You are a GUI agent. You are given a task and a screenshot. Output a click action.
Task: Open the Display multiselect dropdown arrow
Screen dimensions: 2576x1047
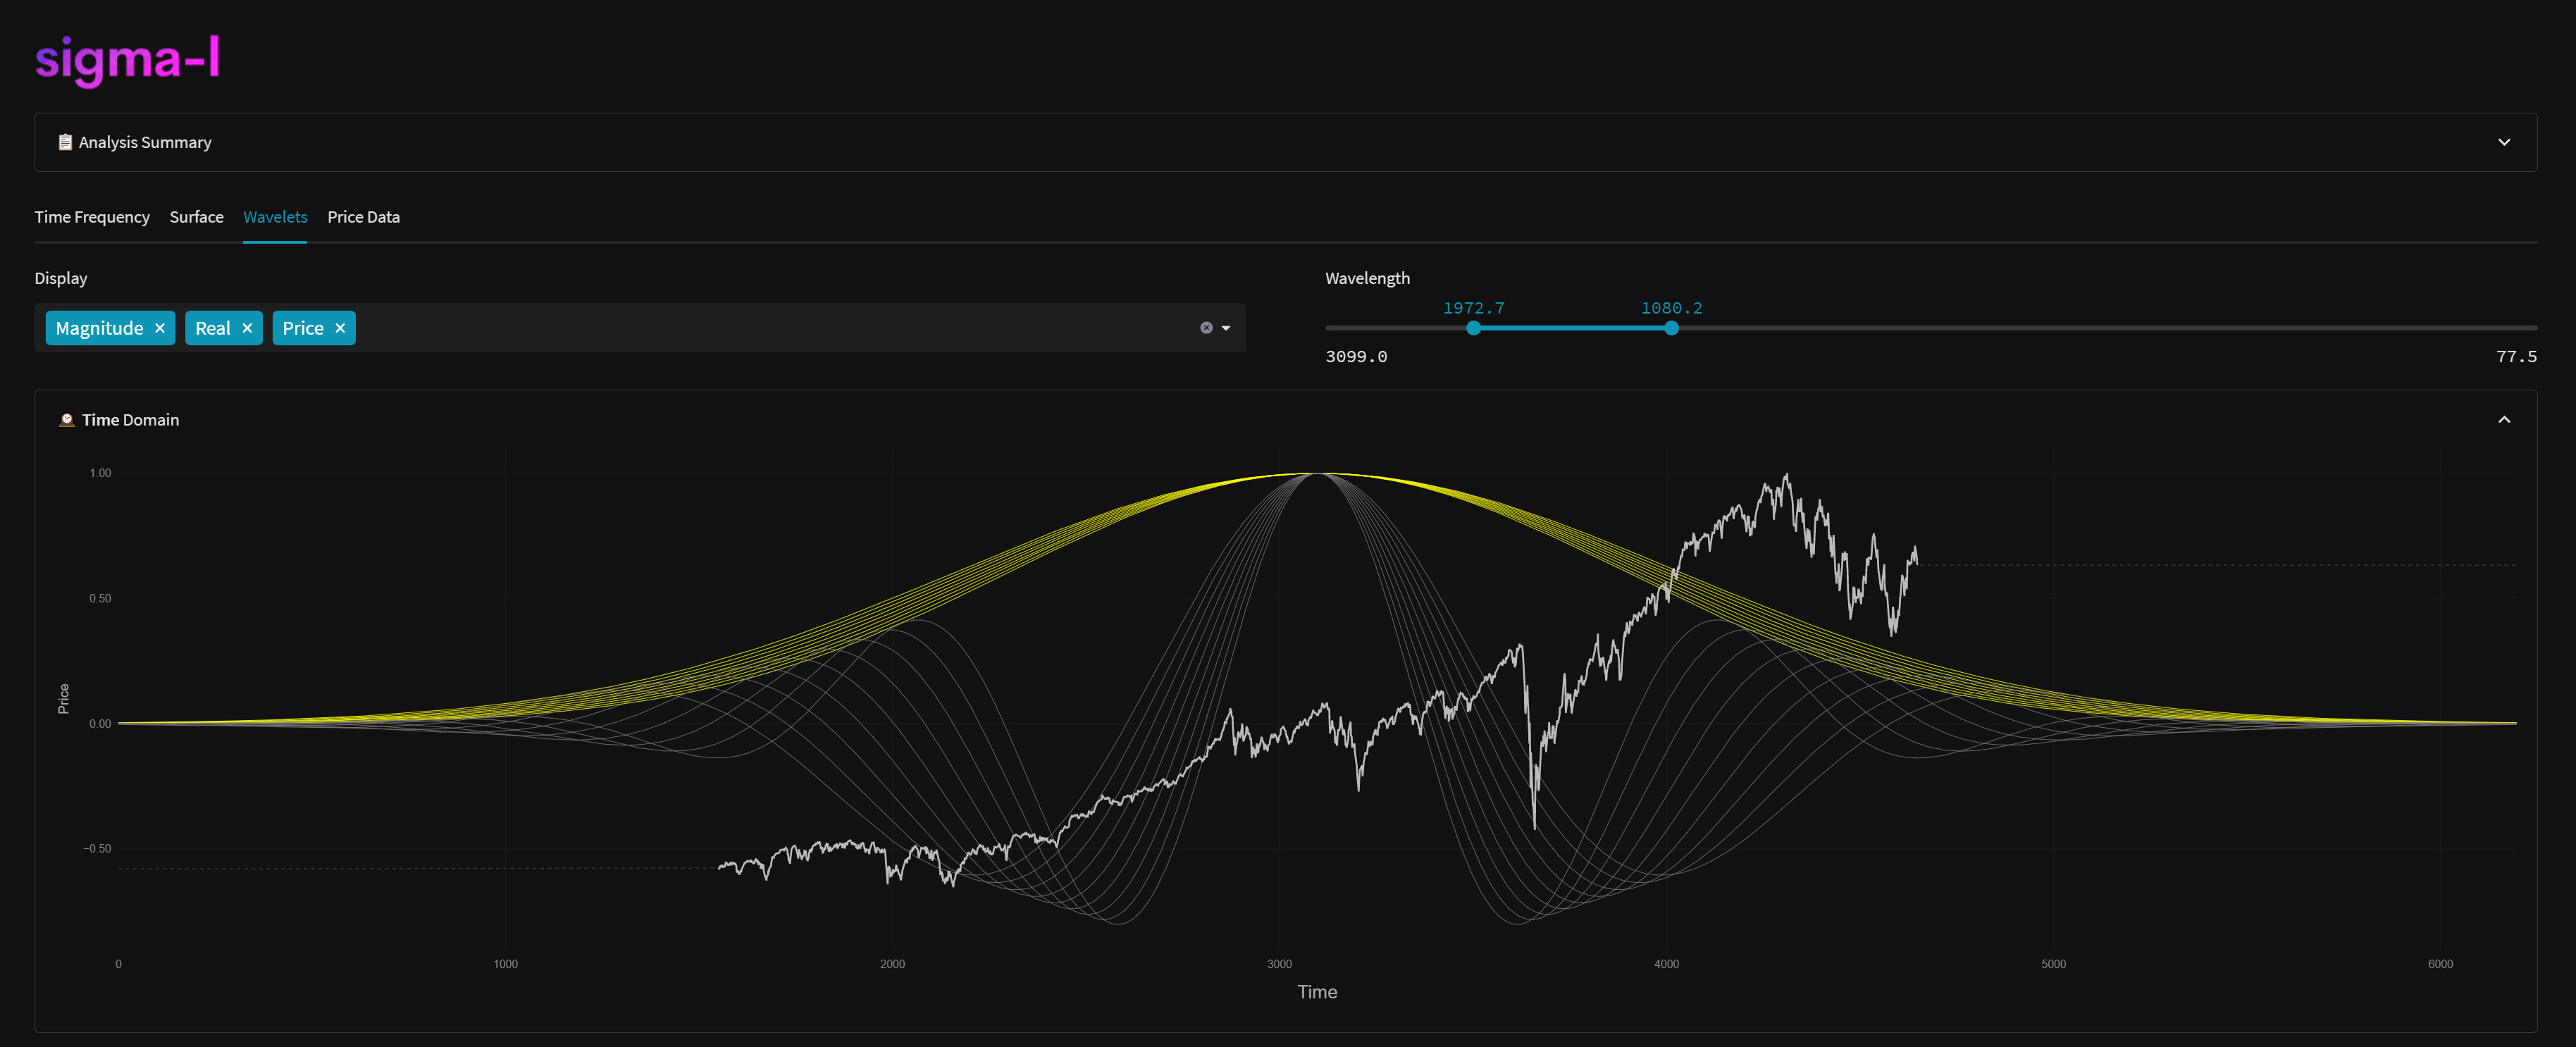(1226, 328)
